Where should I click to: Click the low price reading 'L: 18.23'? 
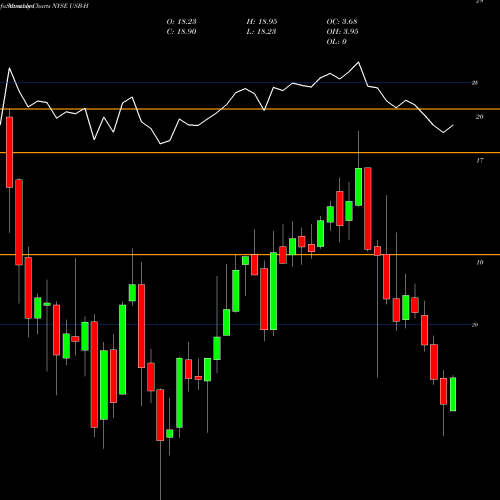click(x=262, y=32)
